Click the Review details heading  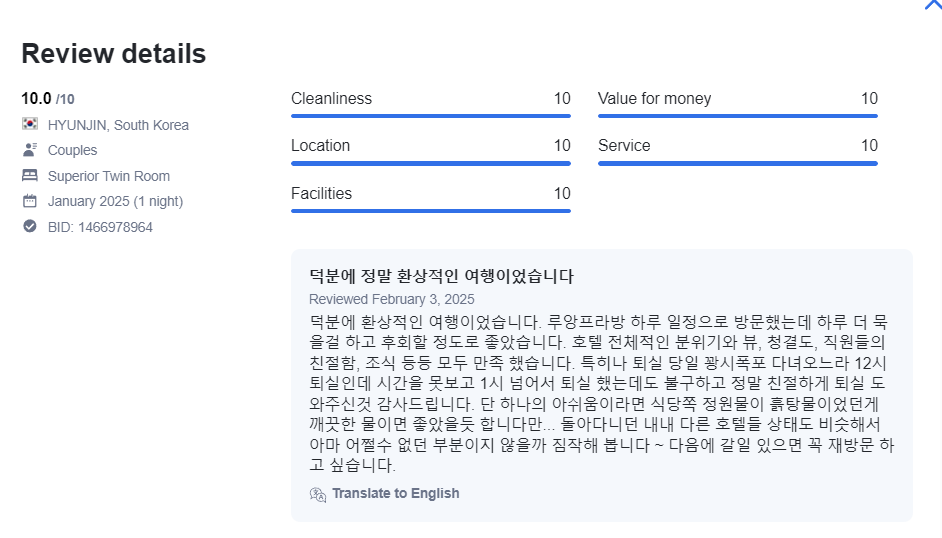pyautogui.click(x=114, y=53)
